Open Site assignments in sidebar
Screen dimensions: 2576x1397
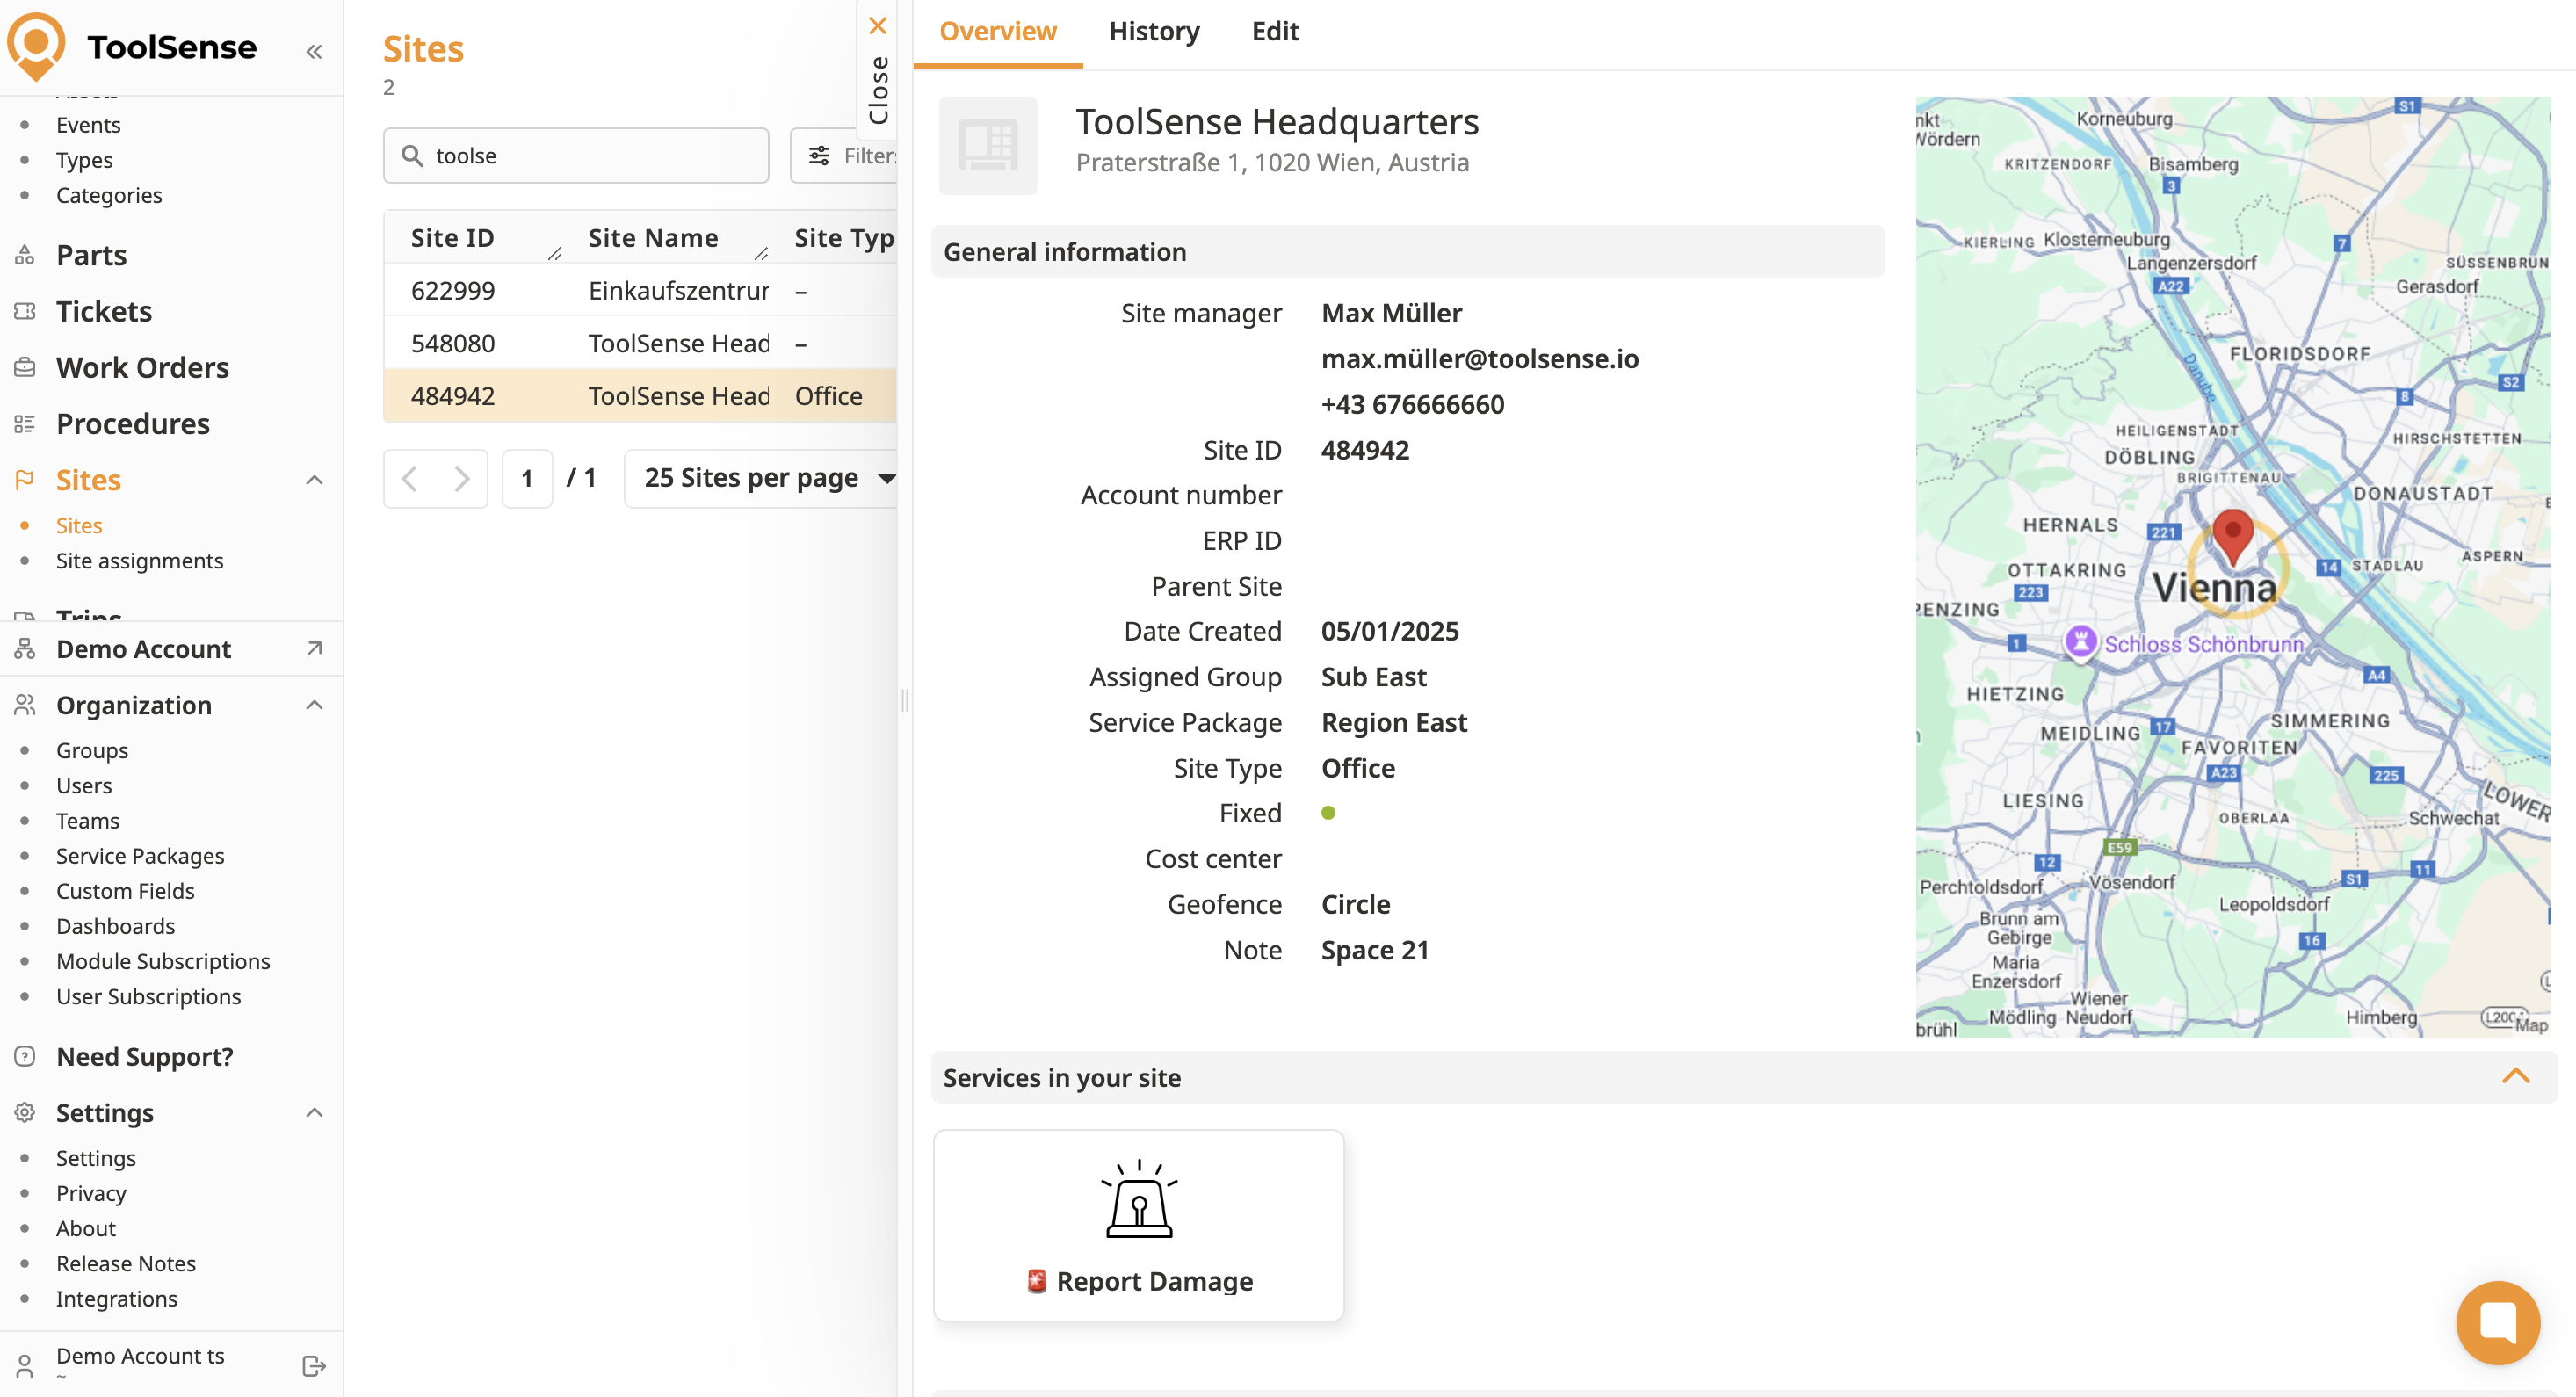tap(139, 561)
